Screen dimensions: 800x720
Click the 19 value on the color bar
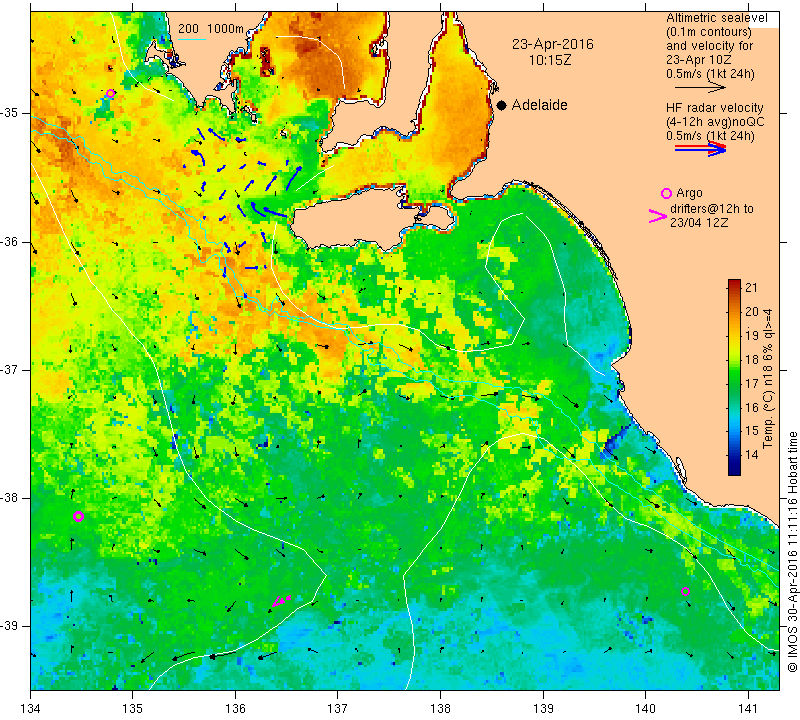click(752, 336)
